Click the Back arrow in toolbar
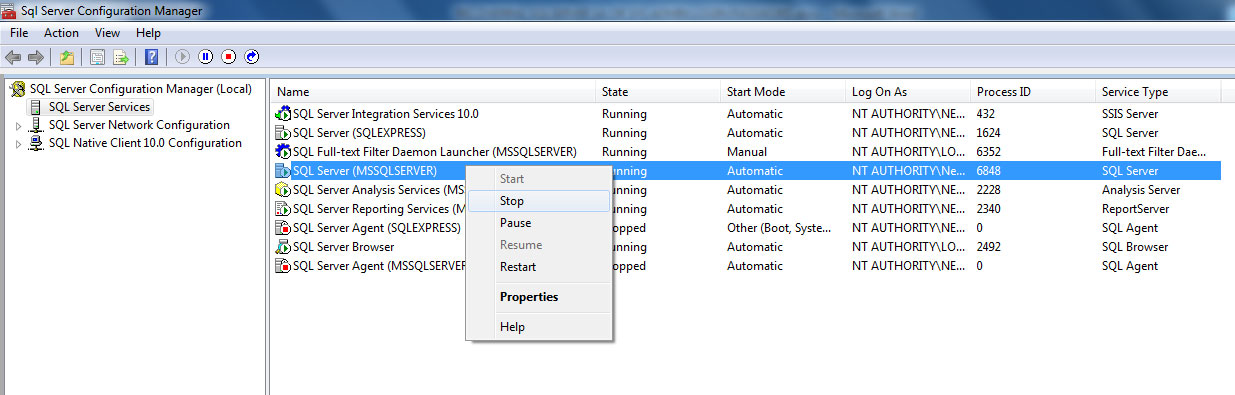 tap(13, 57)
